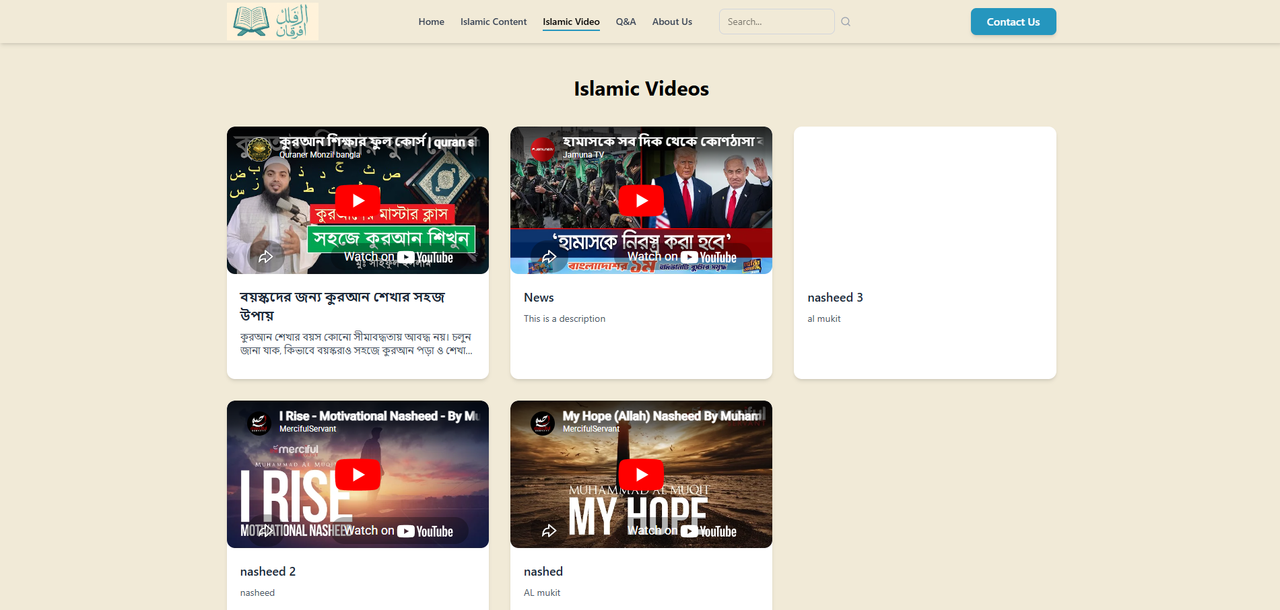The image size is (1280, 610).
Task: Play the I Rise nasheed video
Action: coord(357,474)
